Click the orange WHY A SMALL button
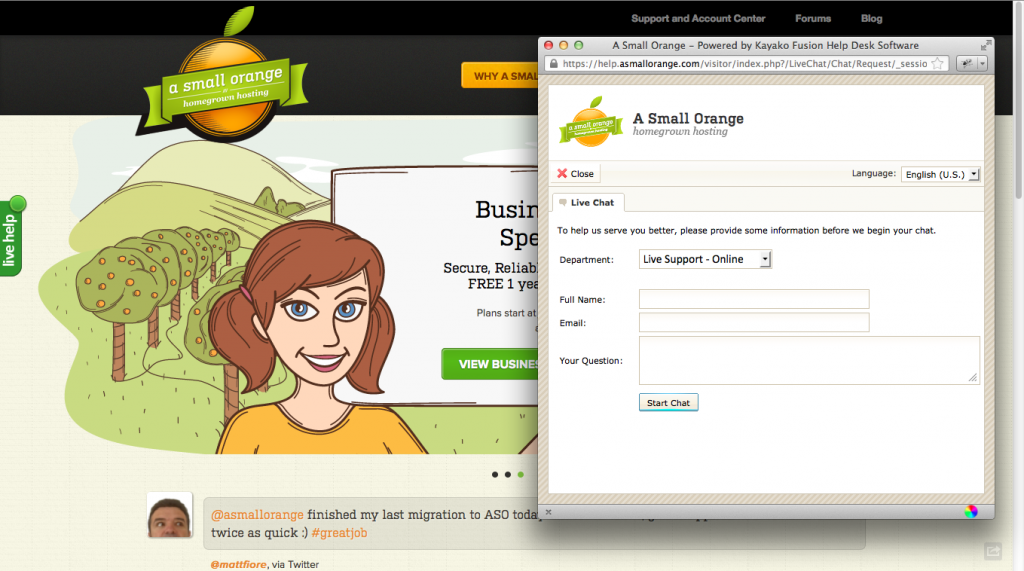This screenshot has width=1024, height=571. tap(500, 76)
